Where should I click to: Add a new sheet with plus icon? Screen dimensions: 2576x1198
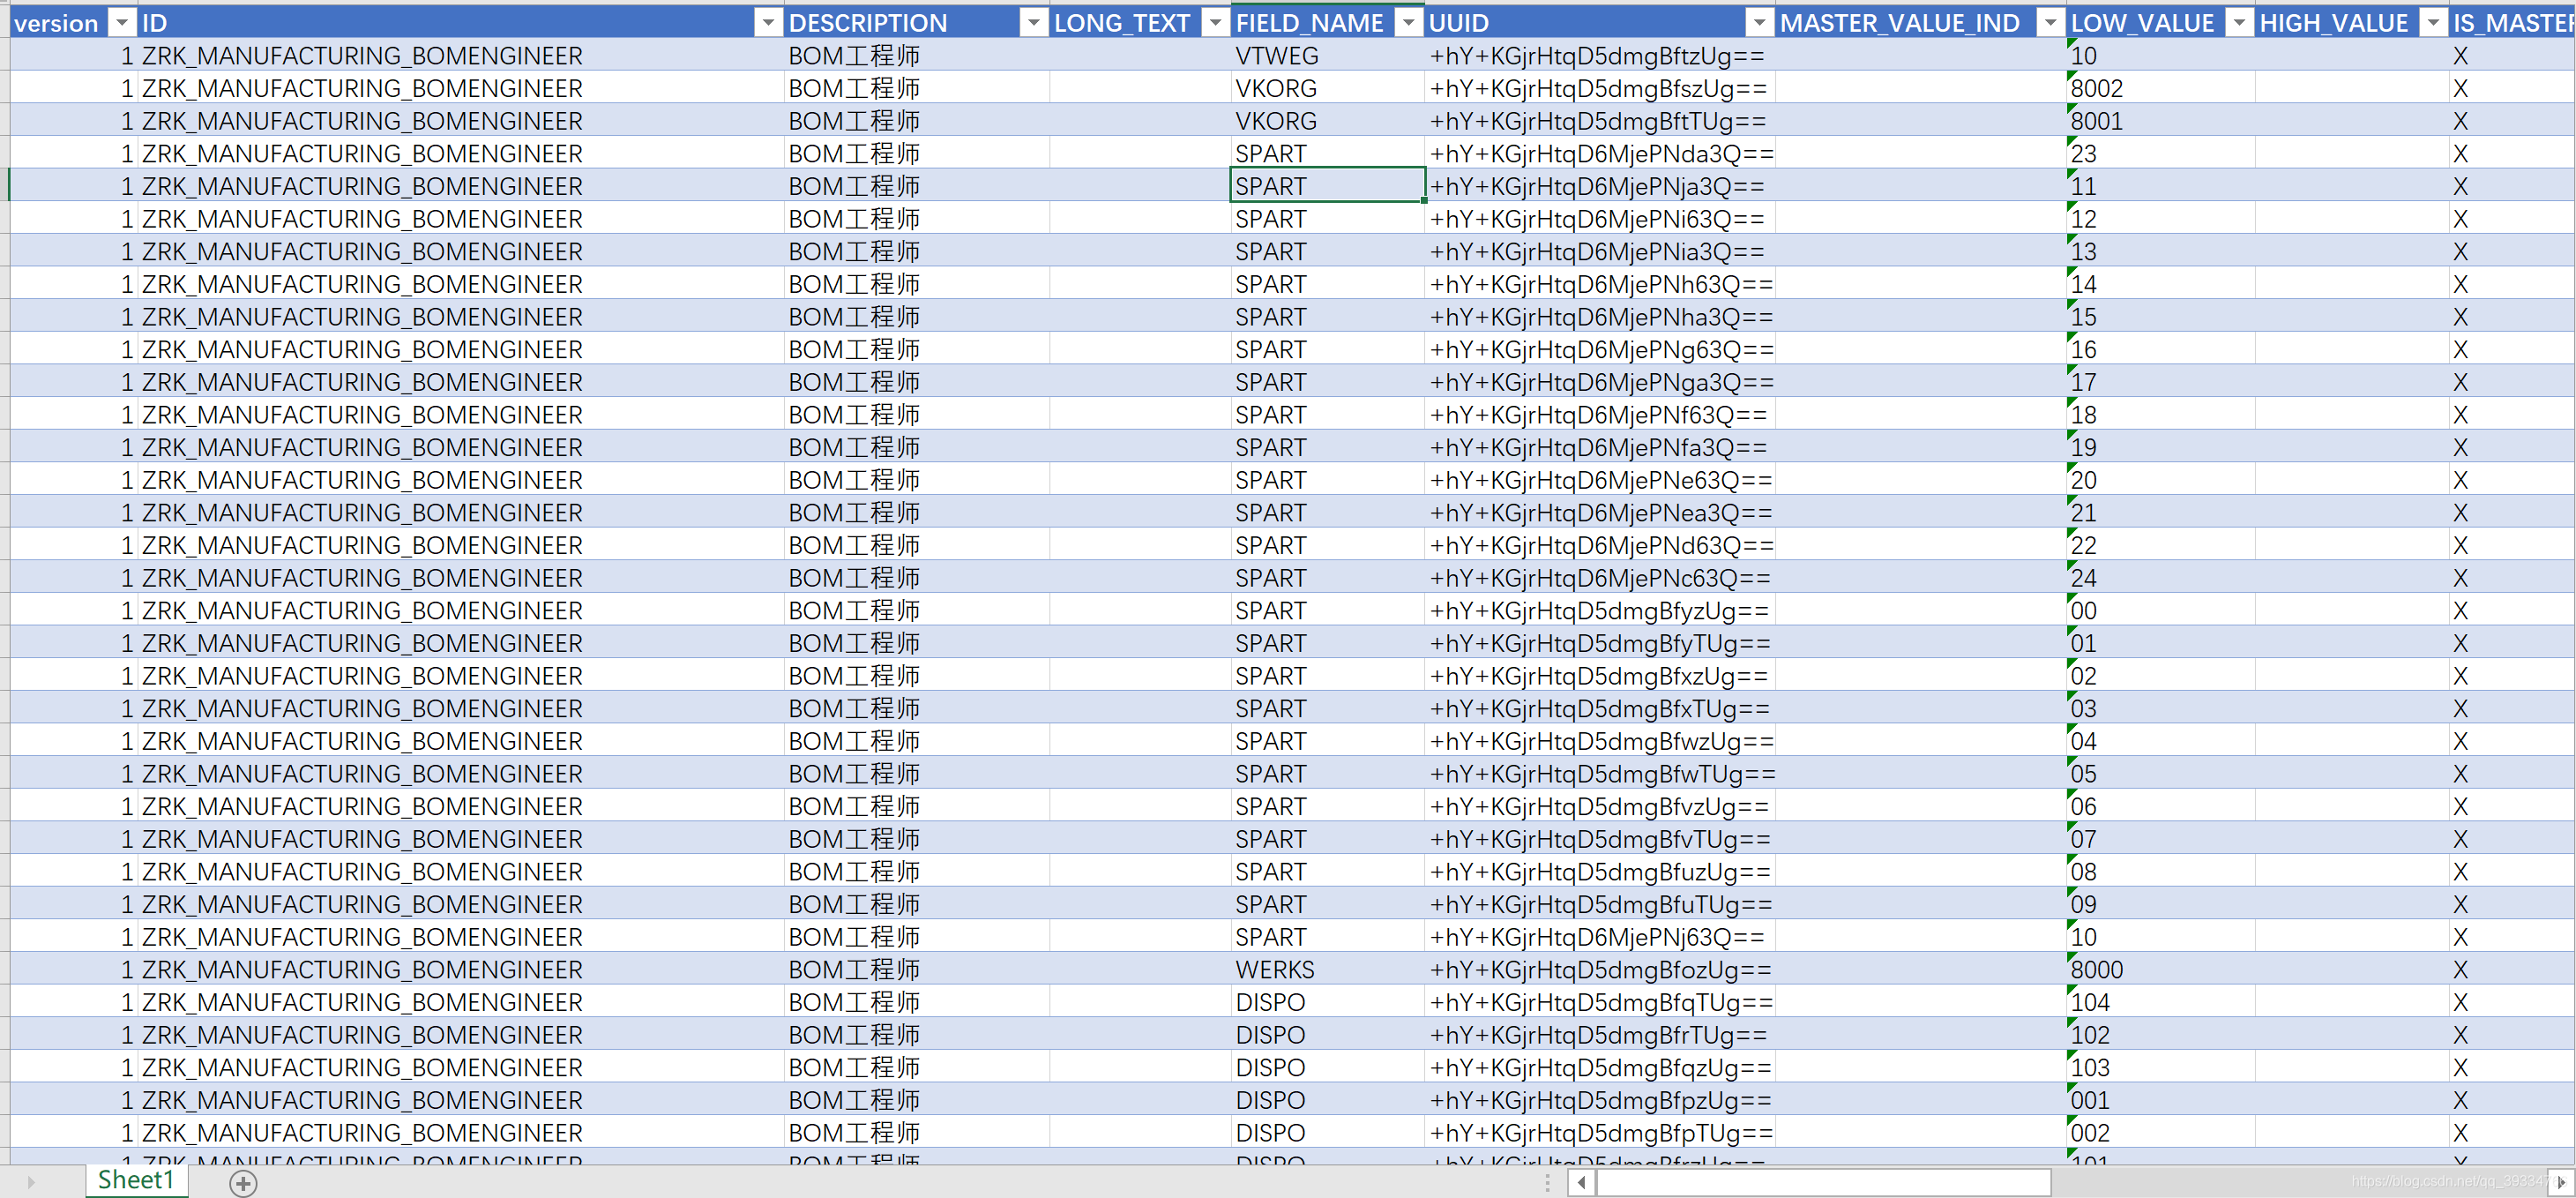[243, 1183]
